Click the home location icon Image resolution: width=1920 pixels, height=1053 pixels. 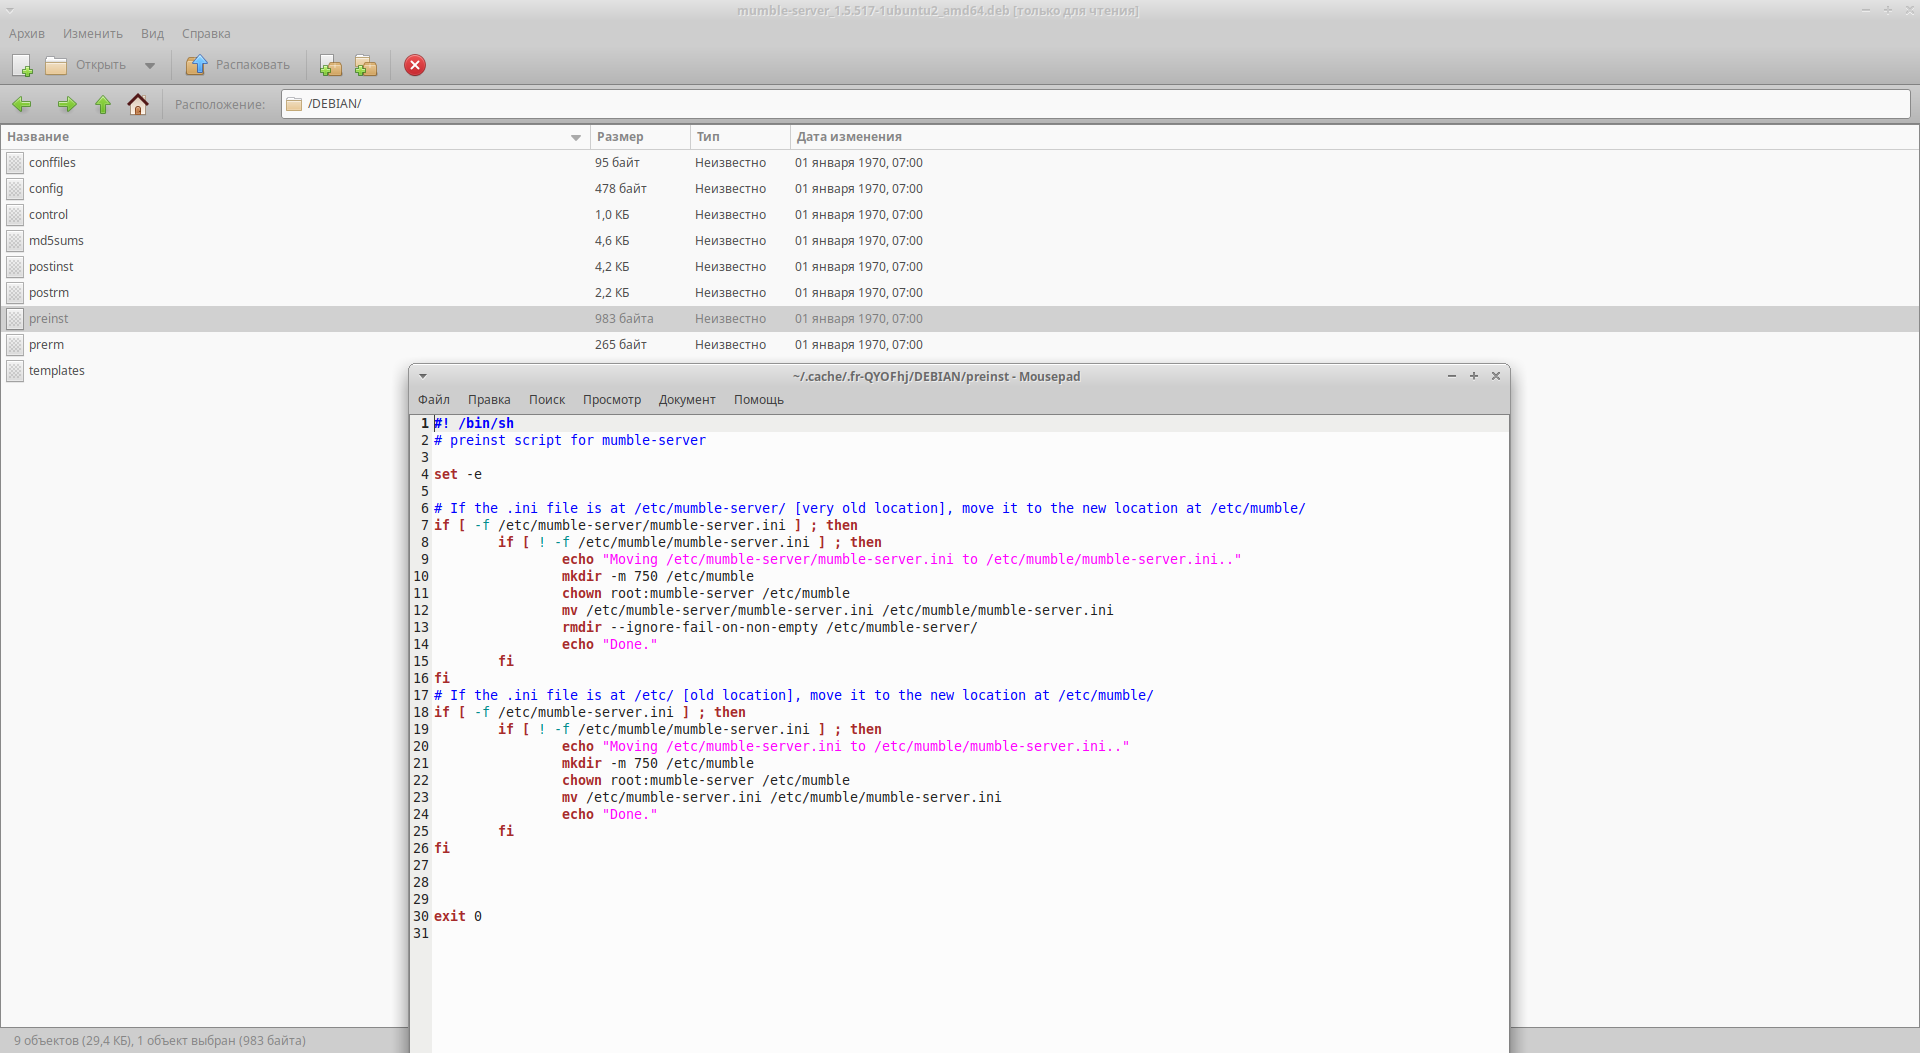[x=138, y=105]
